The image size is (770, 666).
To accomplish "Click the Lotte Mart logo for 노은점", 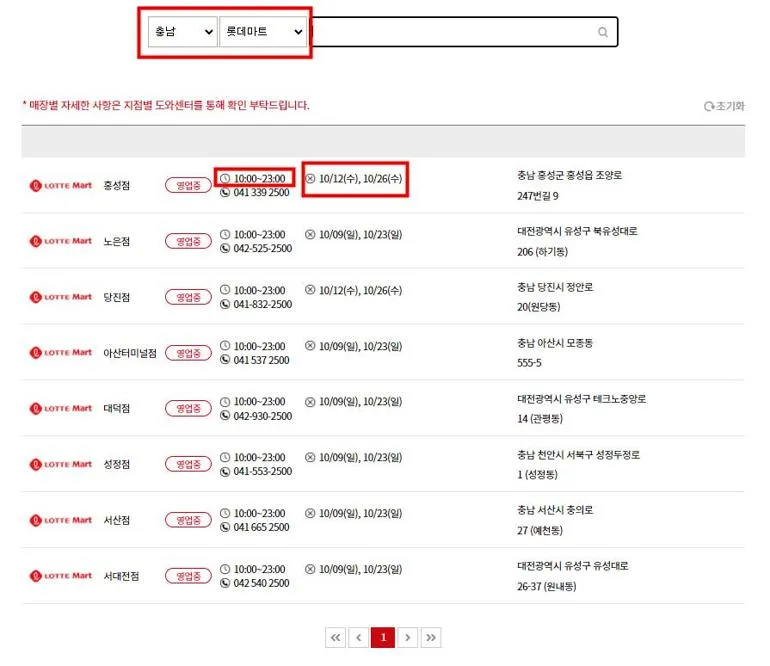I will click(61, 241).
